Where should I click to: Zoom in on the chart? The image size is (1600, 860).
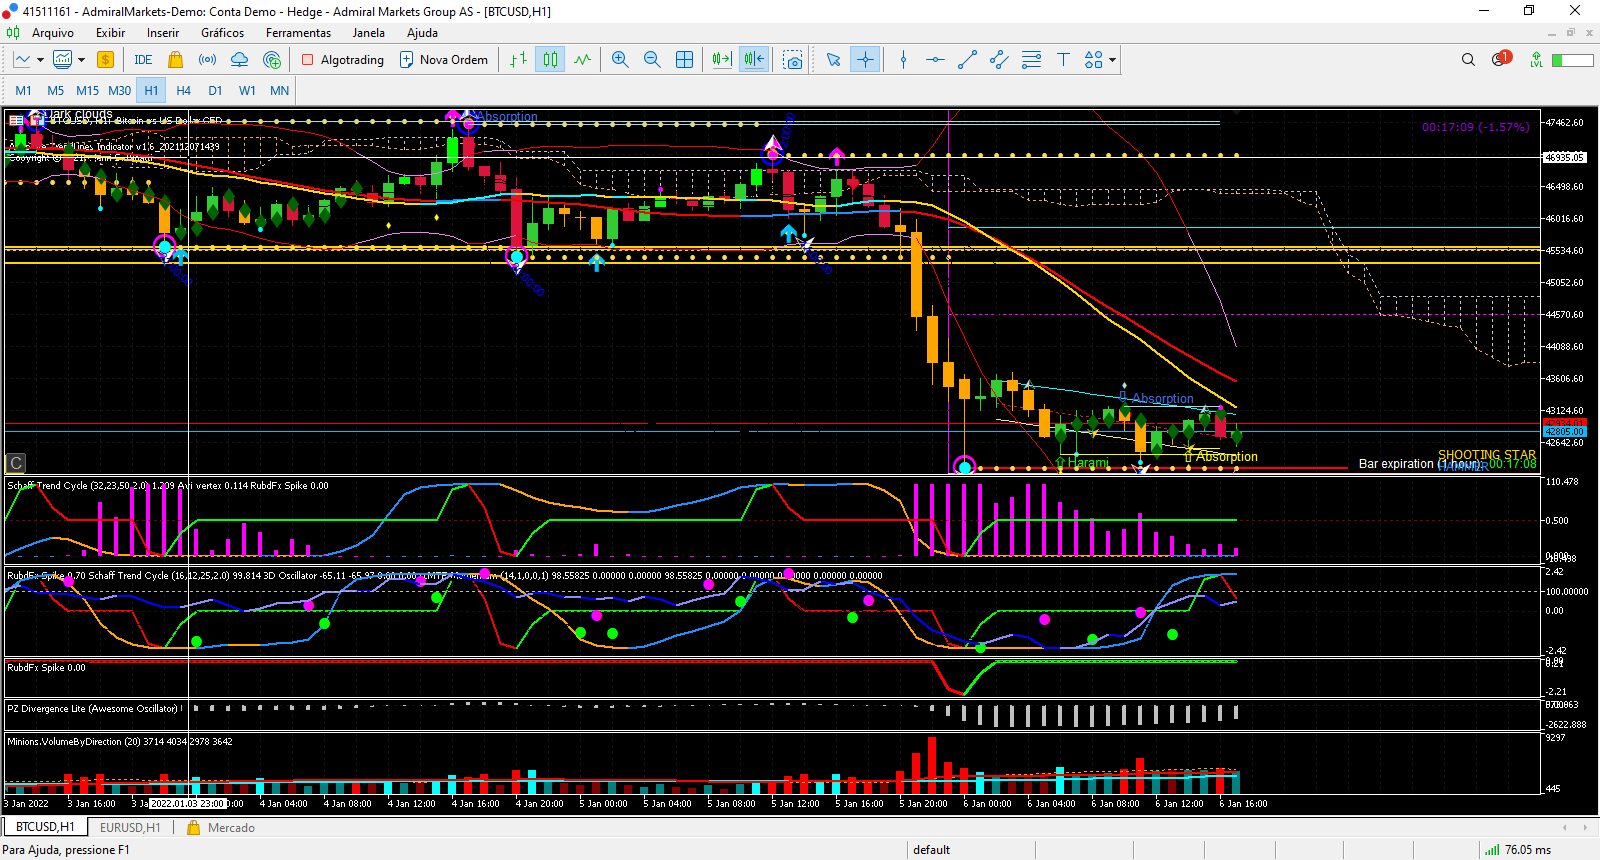620,60
